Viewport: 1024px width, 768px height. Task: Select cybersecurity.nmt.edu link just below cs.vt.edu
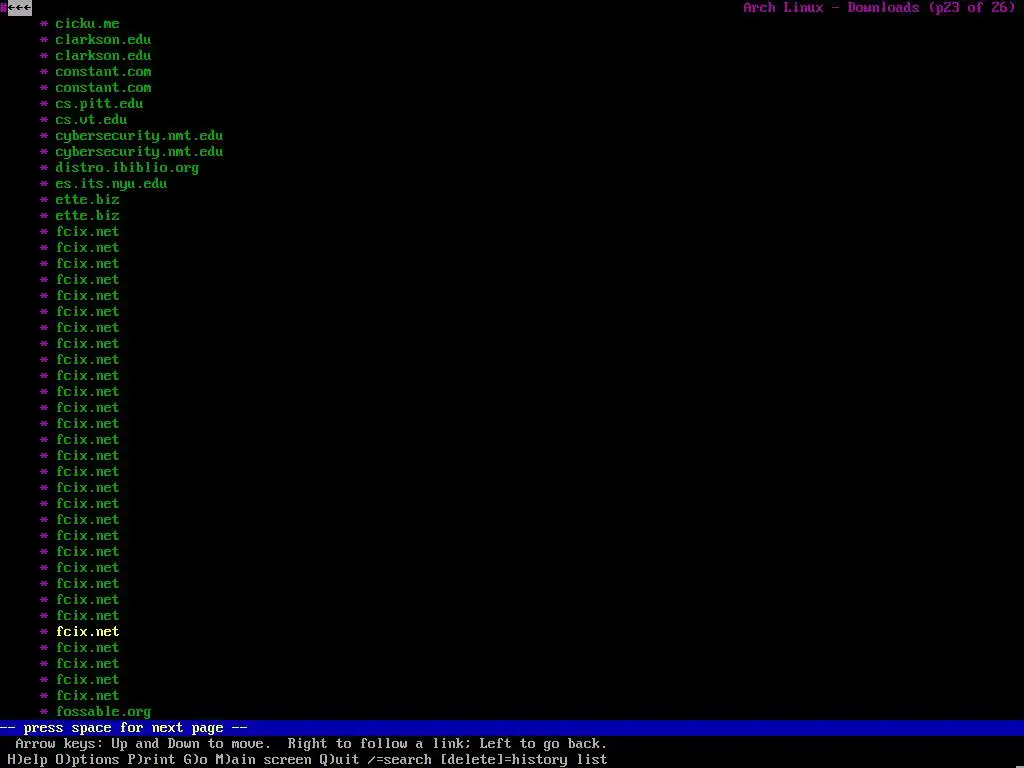pyautogui.click(x=139, y=136)
